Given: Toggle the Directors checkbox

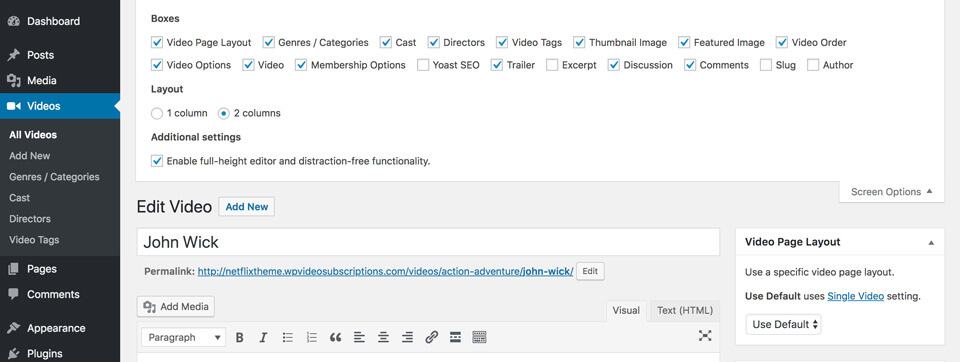Looking at the screenshot, I should coord(433,42).
